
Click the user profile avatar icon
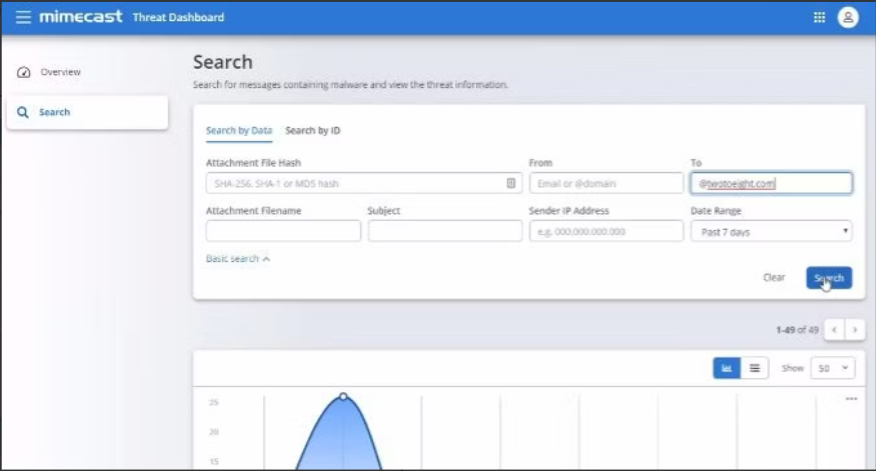[848, 17]
